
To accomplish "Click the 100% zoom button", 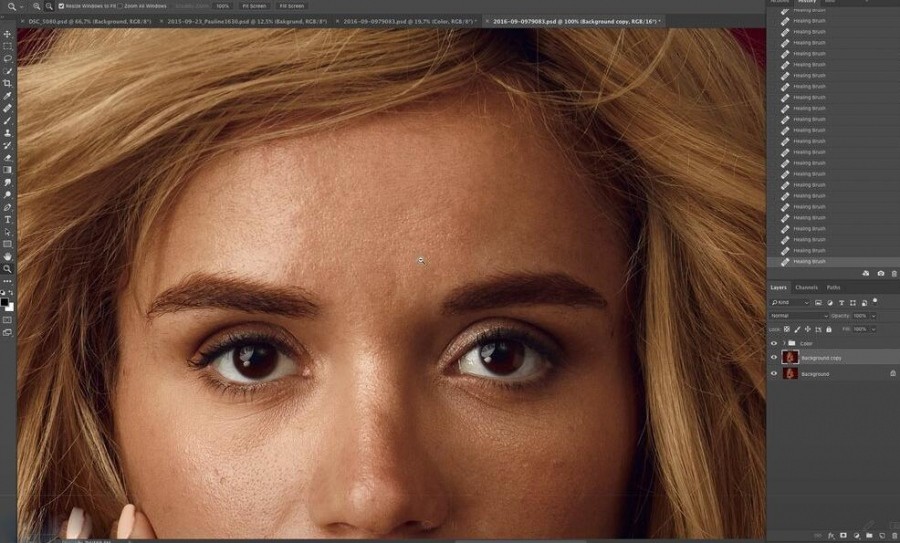I will (223, 6).
